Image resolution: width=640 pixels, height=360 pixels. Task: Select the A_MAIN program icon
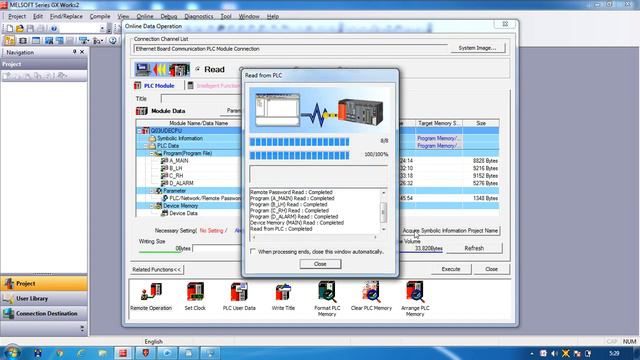tap(164, 160)
